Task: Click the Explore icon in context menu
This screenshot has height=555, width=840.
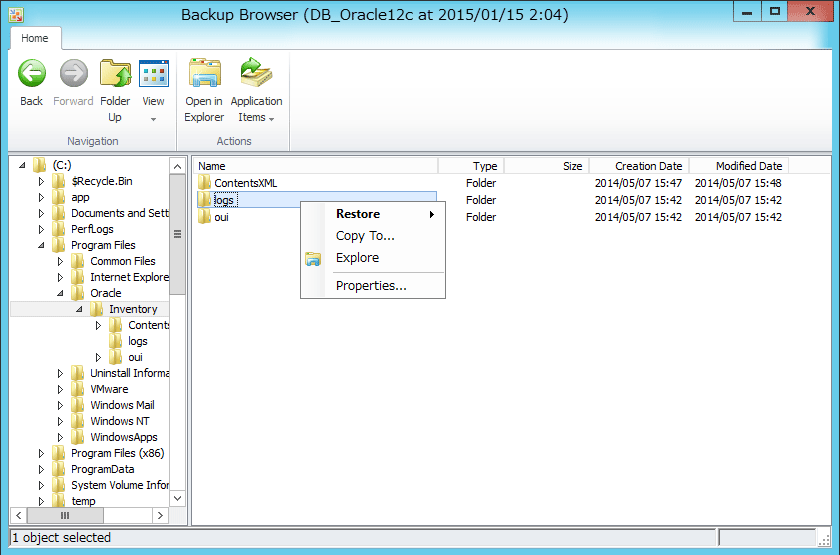Action: (313, 259)
